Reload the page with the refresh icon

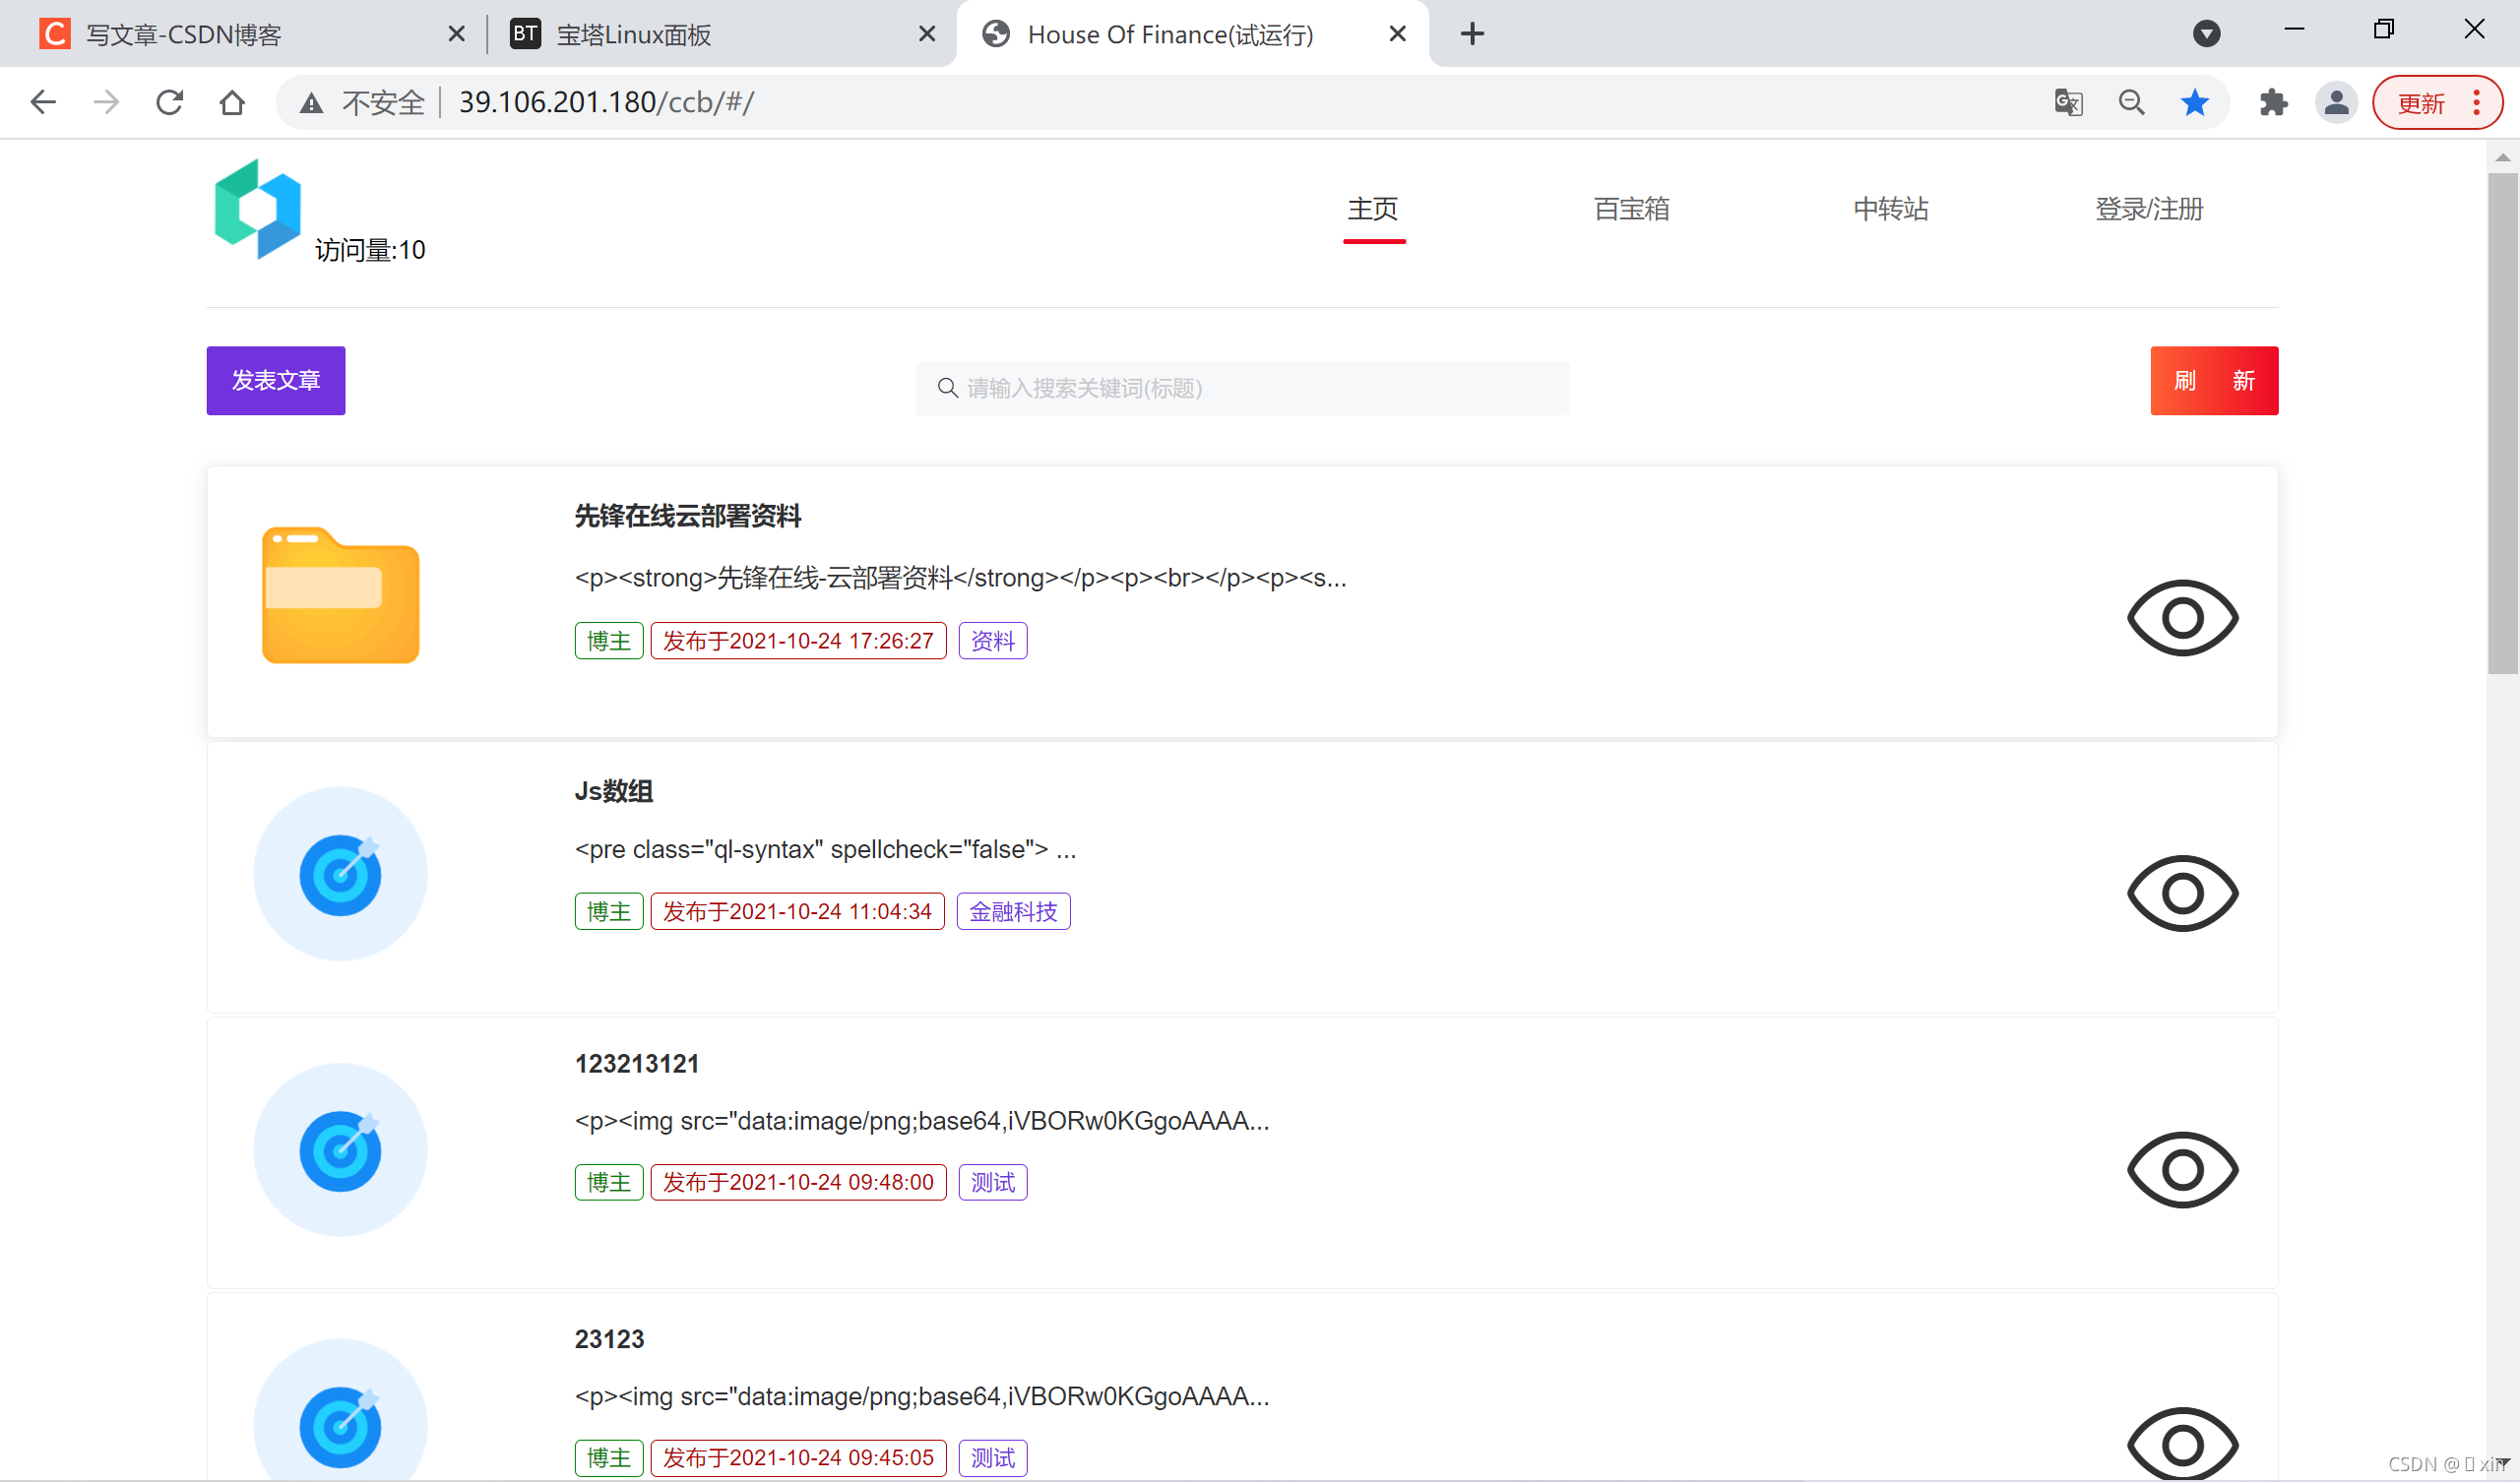coord(170,102)
